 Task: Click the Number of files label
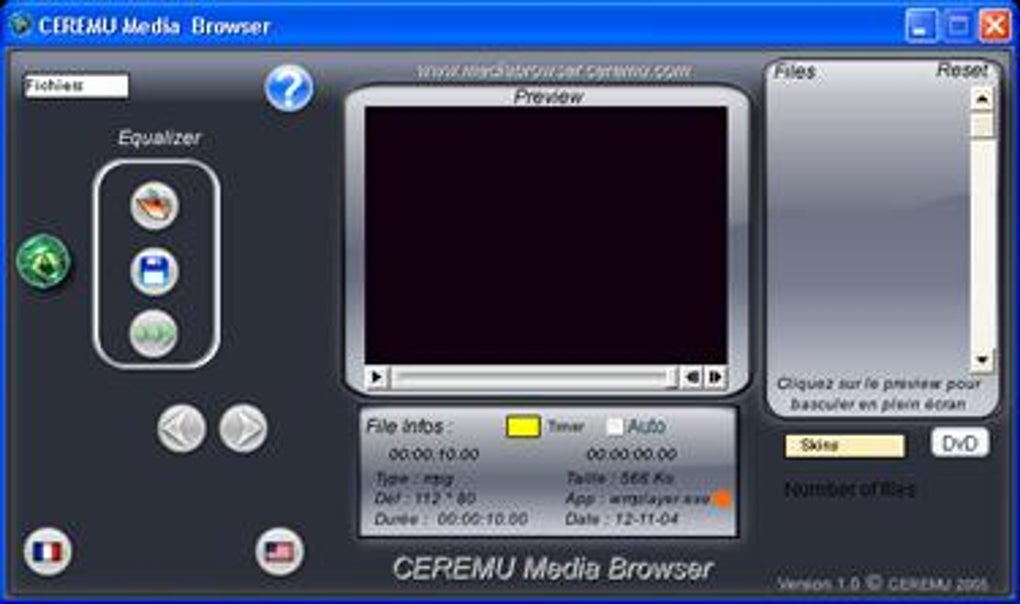click(x=850, y=489)
